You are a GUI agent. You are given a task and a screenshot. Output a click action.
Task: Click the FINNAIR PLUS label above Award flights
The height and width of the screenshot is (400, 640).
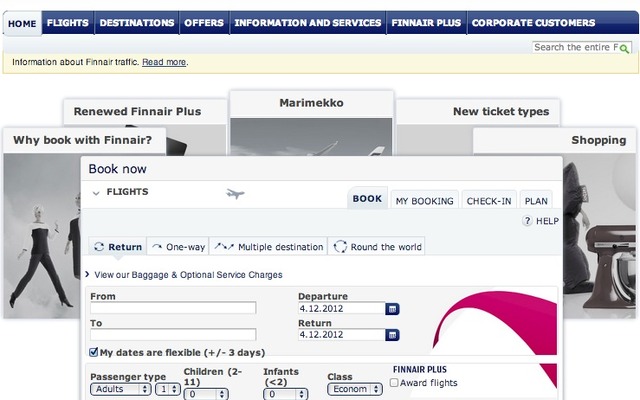(420, 370)
